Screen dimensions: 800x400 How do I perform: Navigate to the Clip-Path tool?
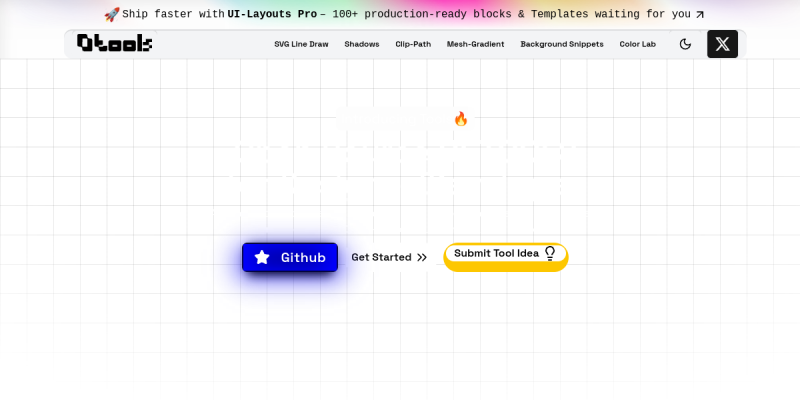point(413,44)
